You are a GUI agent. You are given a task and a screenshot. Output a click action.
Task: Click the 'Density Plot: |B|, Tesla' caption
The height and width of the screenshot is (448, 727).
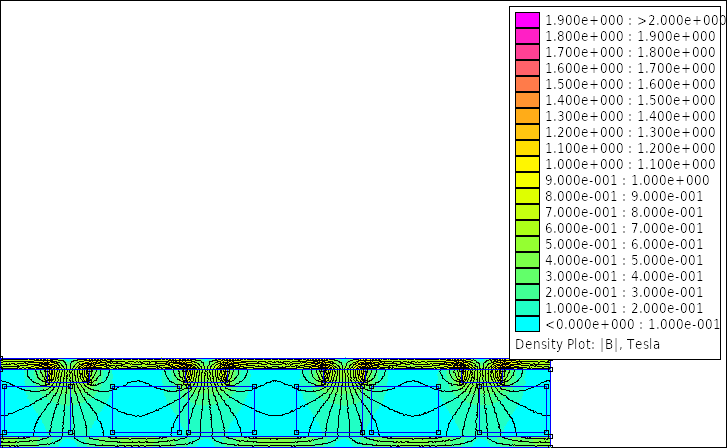coord(587,344)
